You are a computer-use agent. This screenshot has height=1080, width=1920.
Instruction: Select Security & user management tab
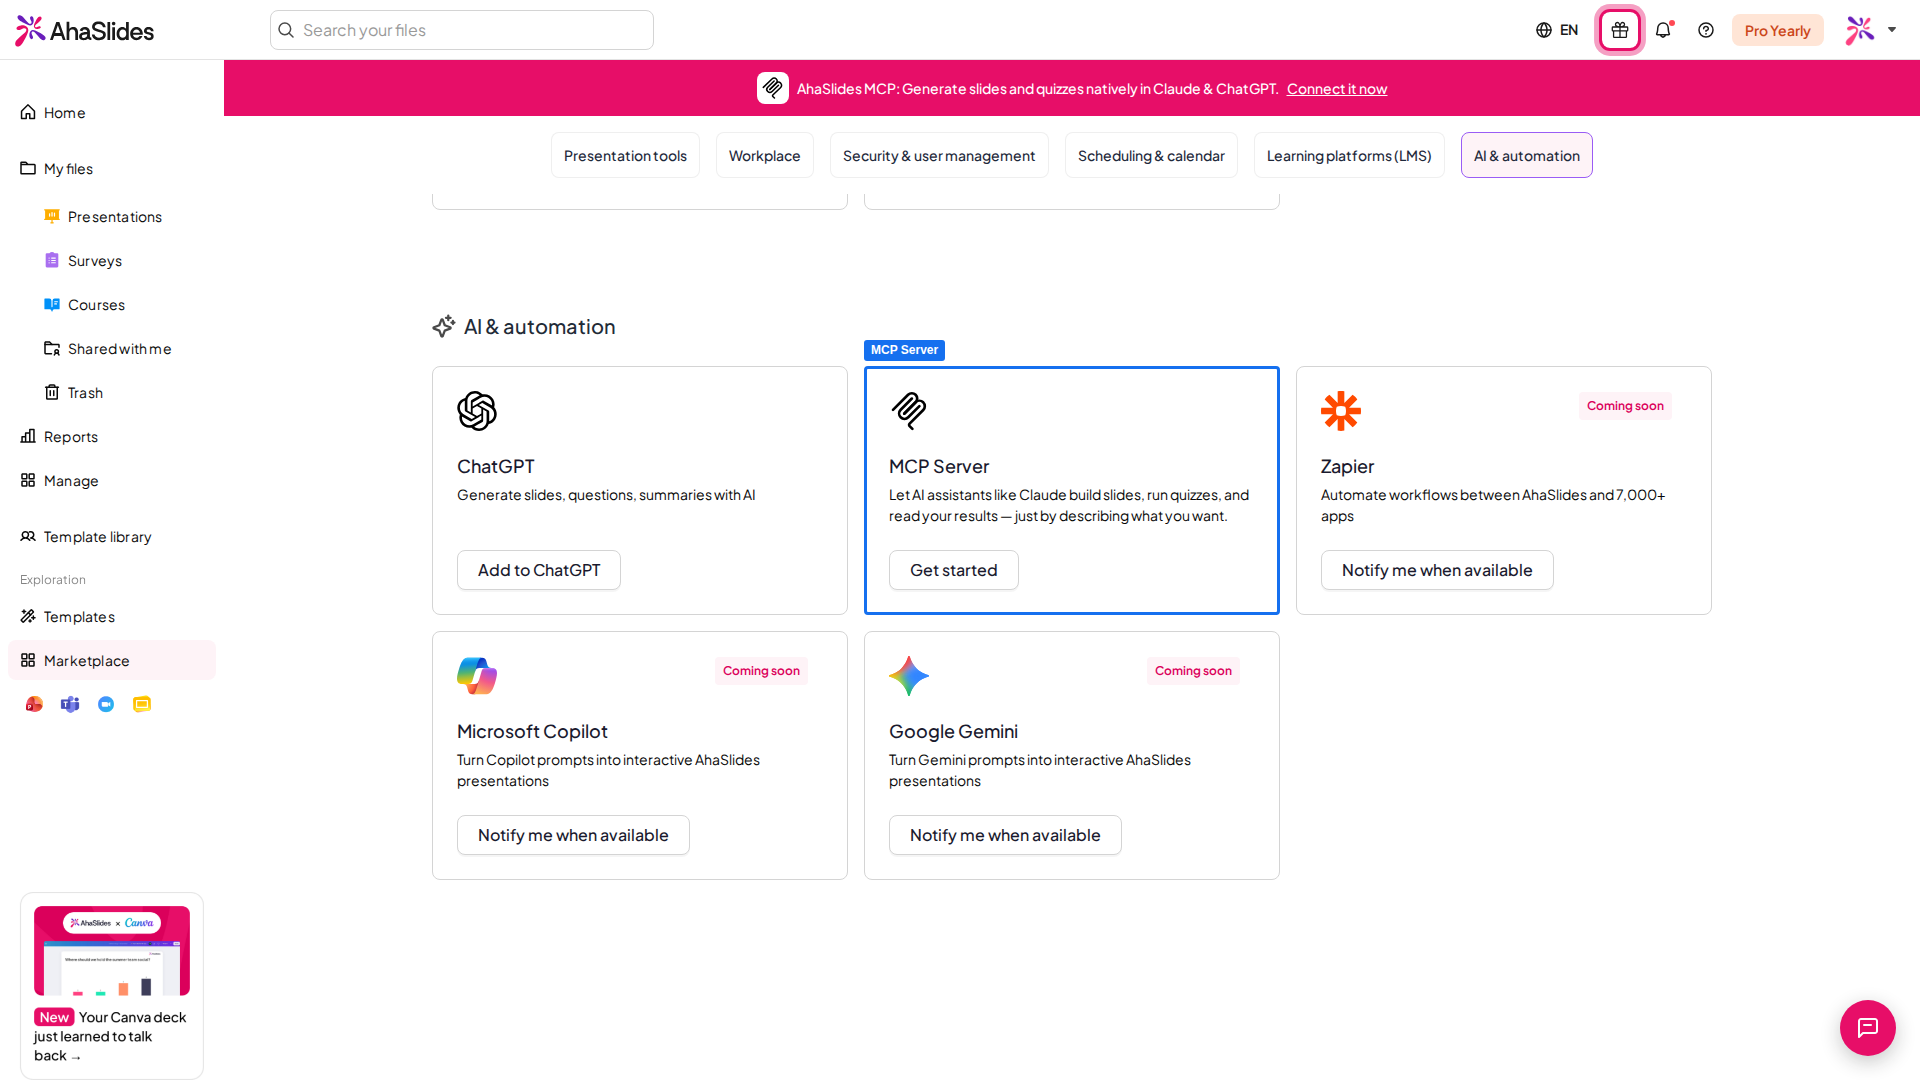(x=939, y=155)
